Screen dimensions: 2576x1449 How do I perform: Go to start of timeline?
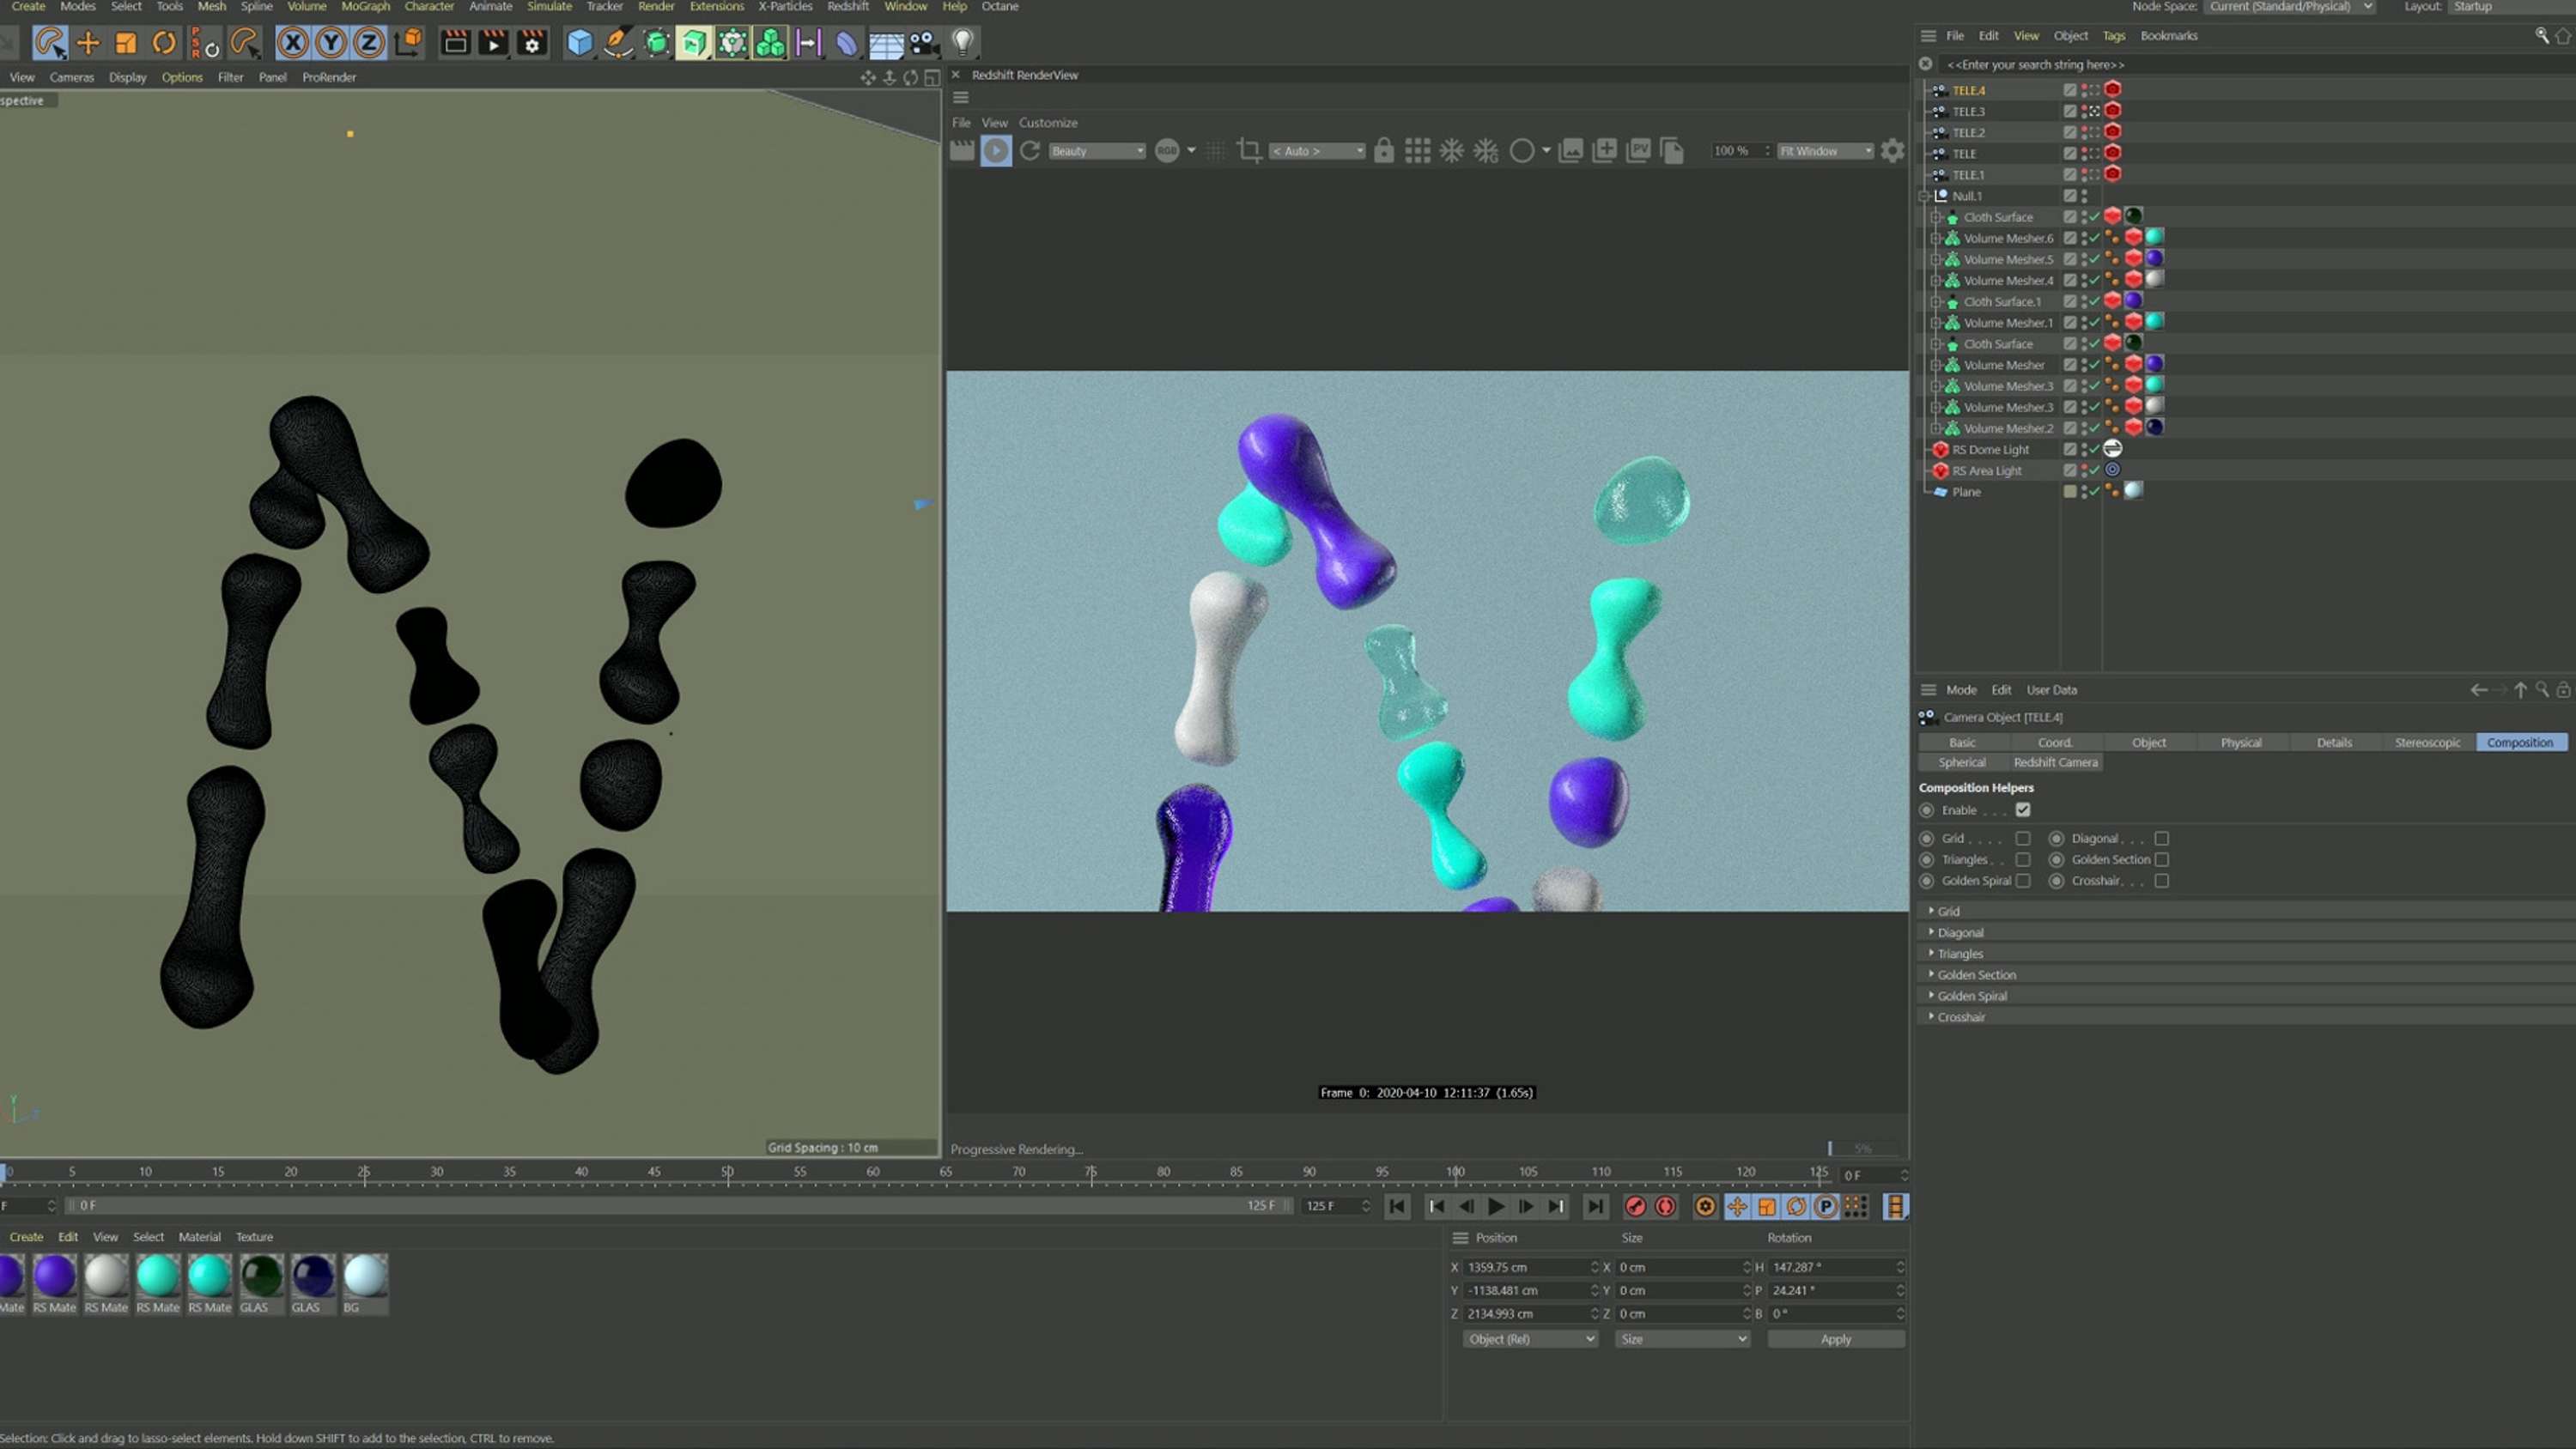1397,1206
